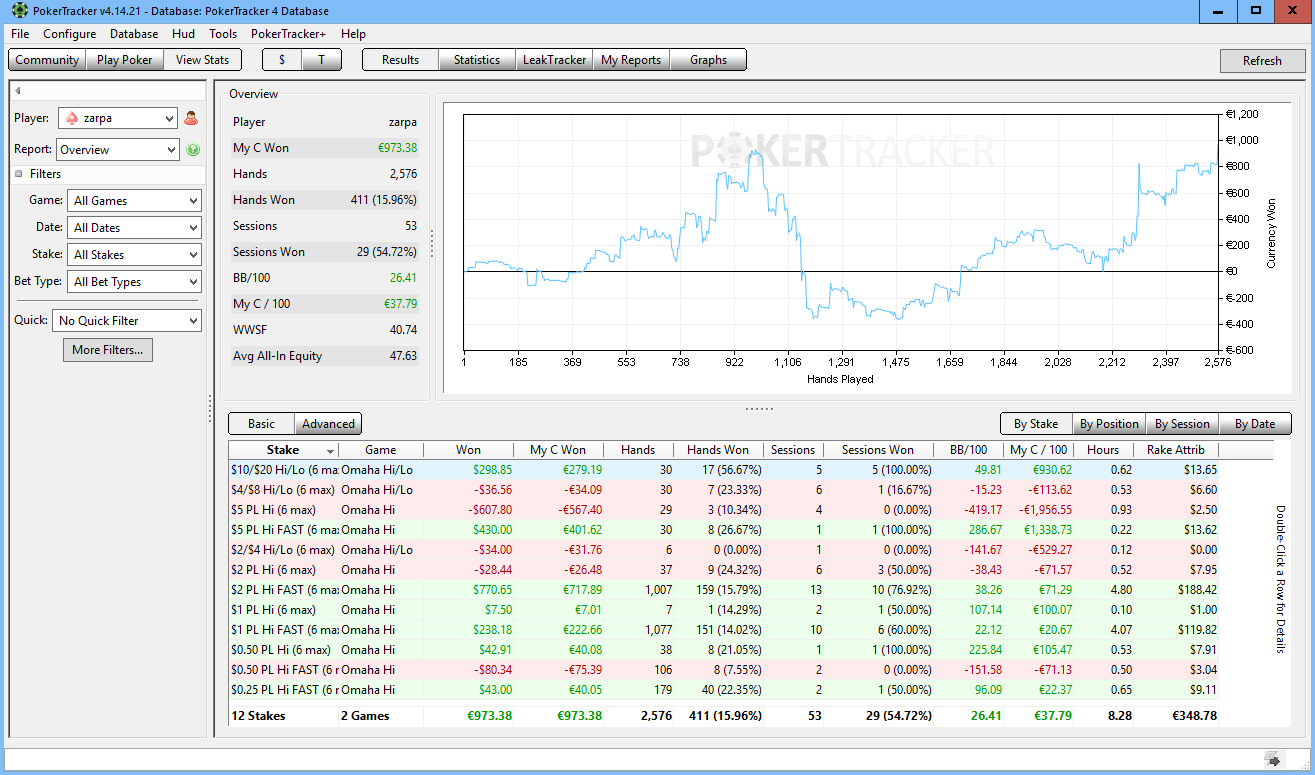Image resolution: width=1315 pixels, height=775 pixels.
Task: Click the Refresh button
Action: (x=1262, y=61)
